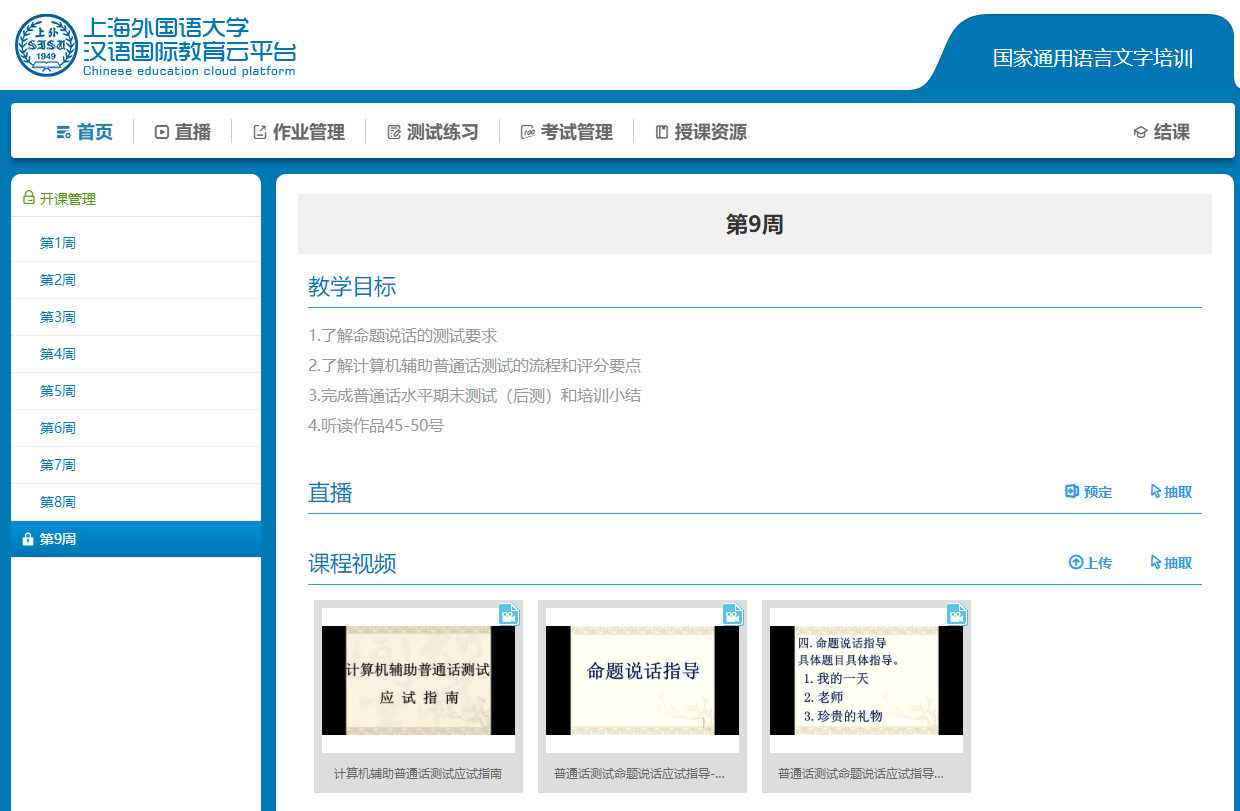Click the lock icon beside 第9周
Image resolution: width=1240 pixels, height=811 pixels.
tap(28, 539)
